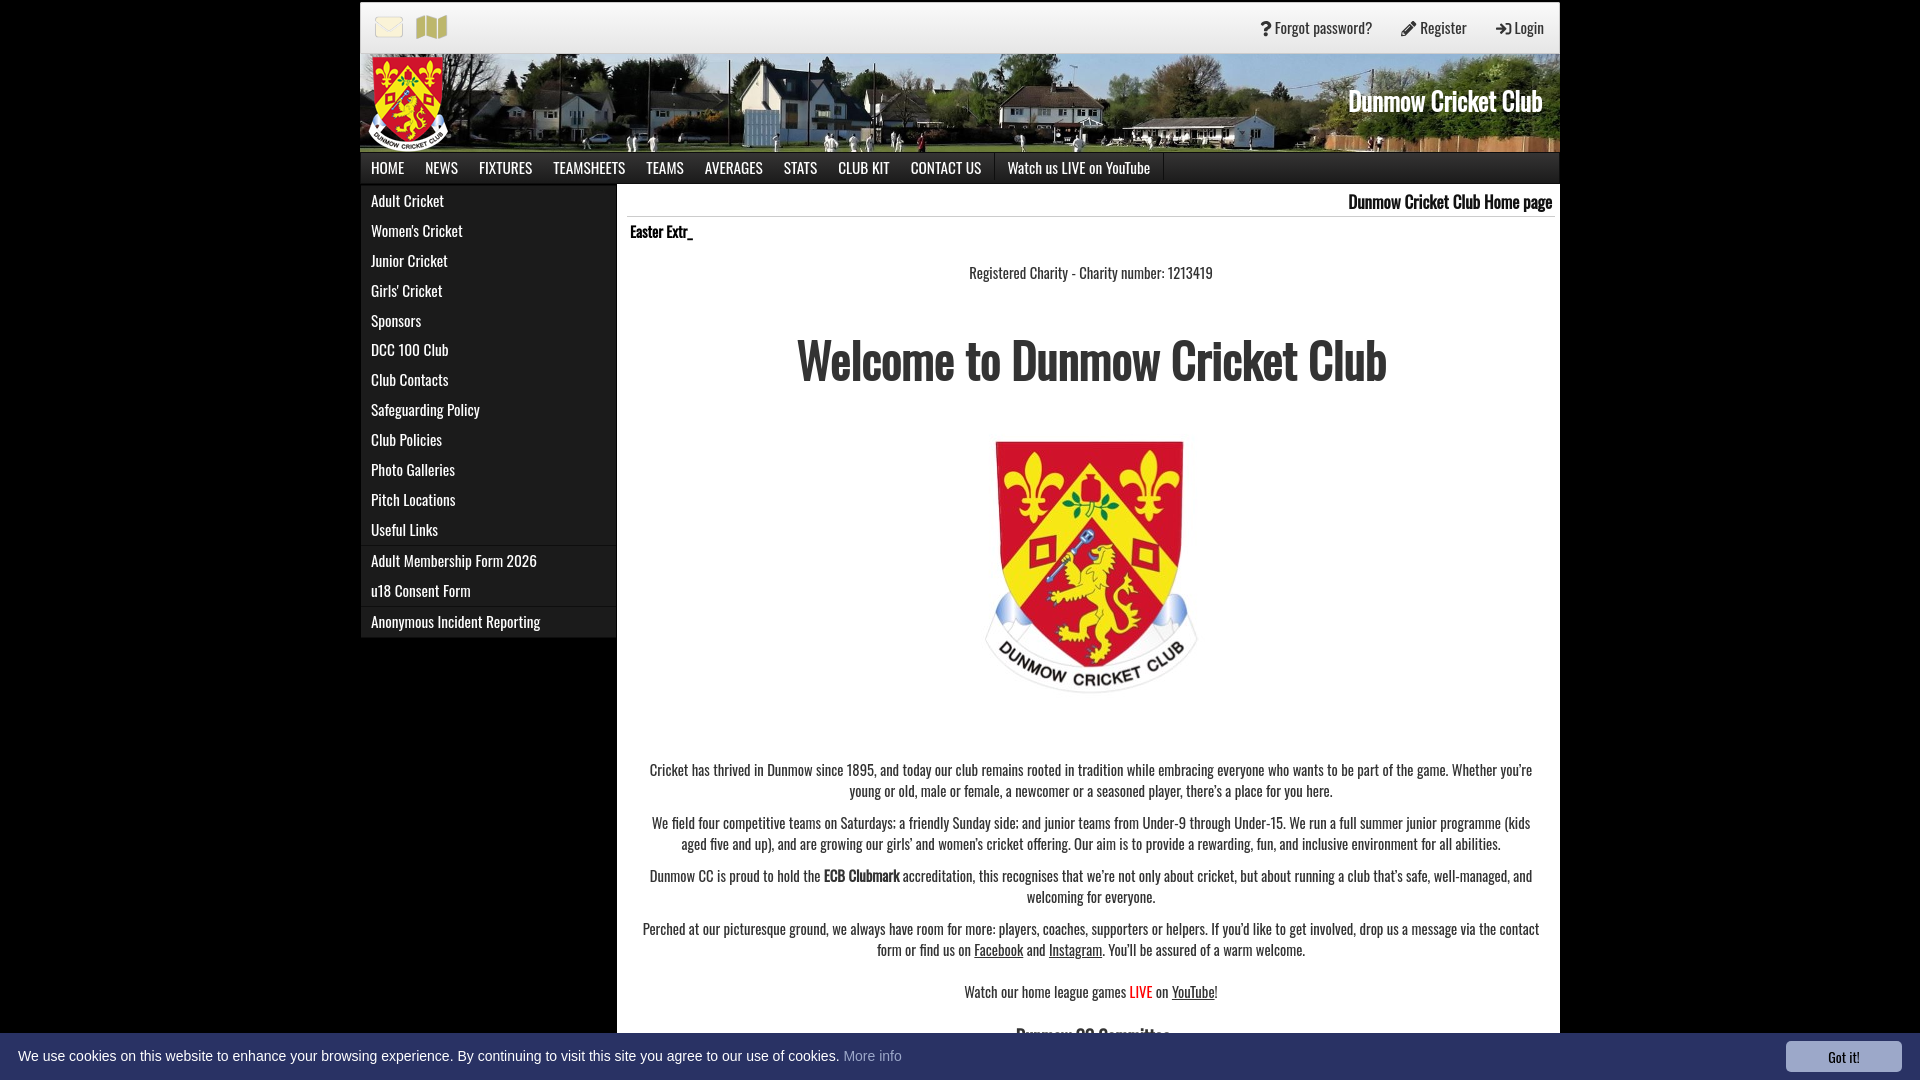Open Adult Membership Form 2026
This screenshot has height=1080, width=1920.
(488, 561)
